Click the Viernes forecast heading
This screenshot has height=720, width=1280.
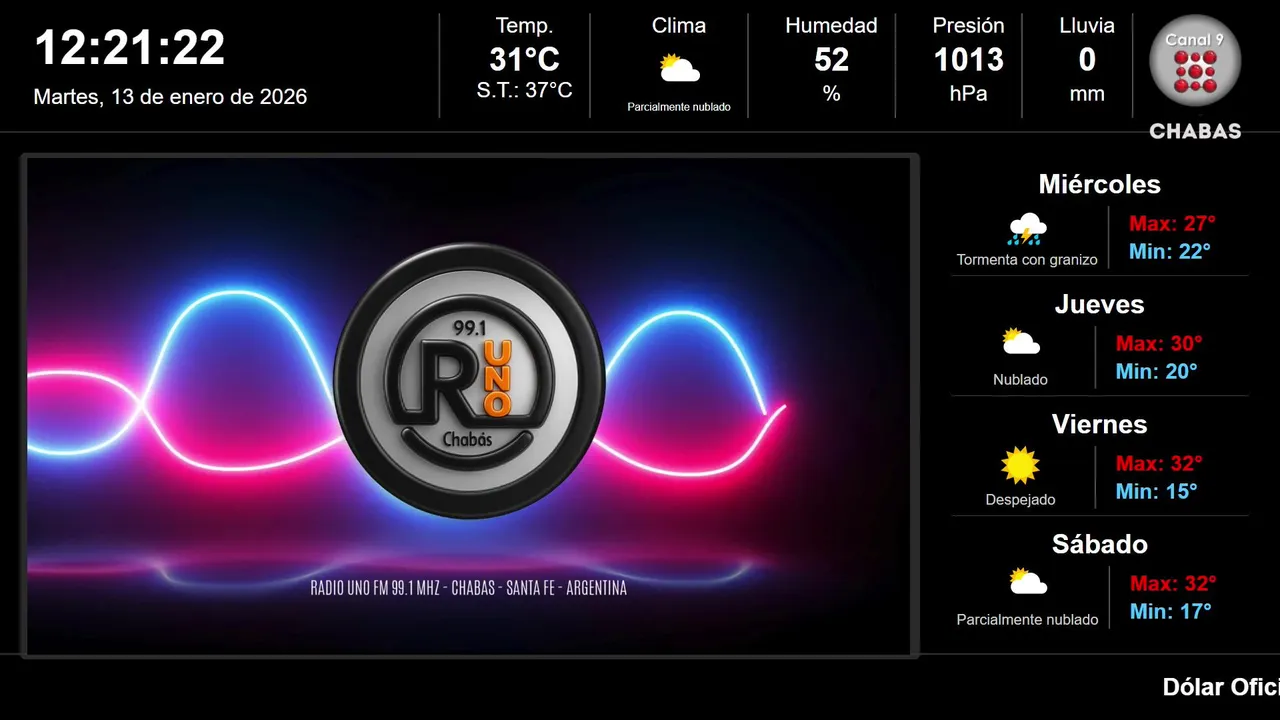1100,424
